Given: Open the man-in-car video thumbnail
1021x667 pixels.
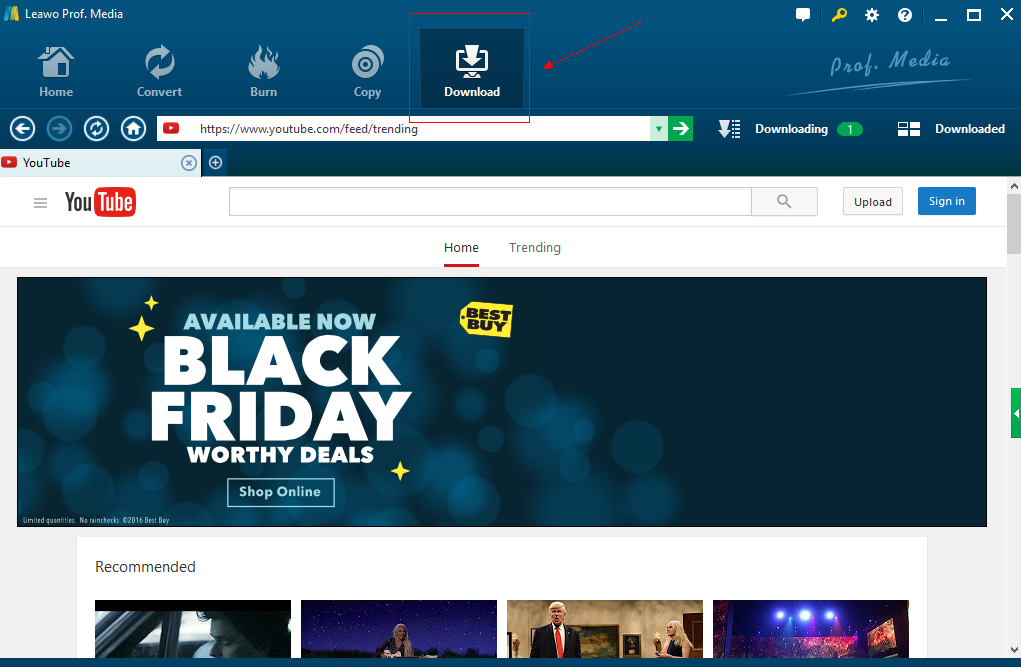Looking at the screenshot, I should click(x=193, y=629).
